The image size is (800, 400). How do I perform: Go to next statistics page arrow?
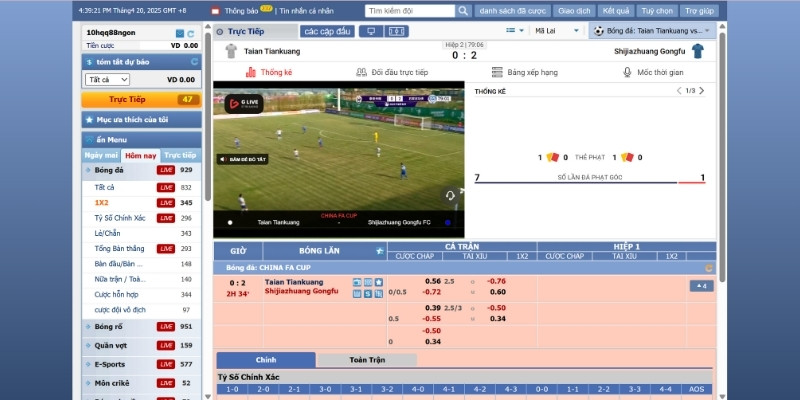click(x=702, y=91)
